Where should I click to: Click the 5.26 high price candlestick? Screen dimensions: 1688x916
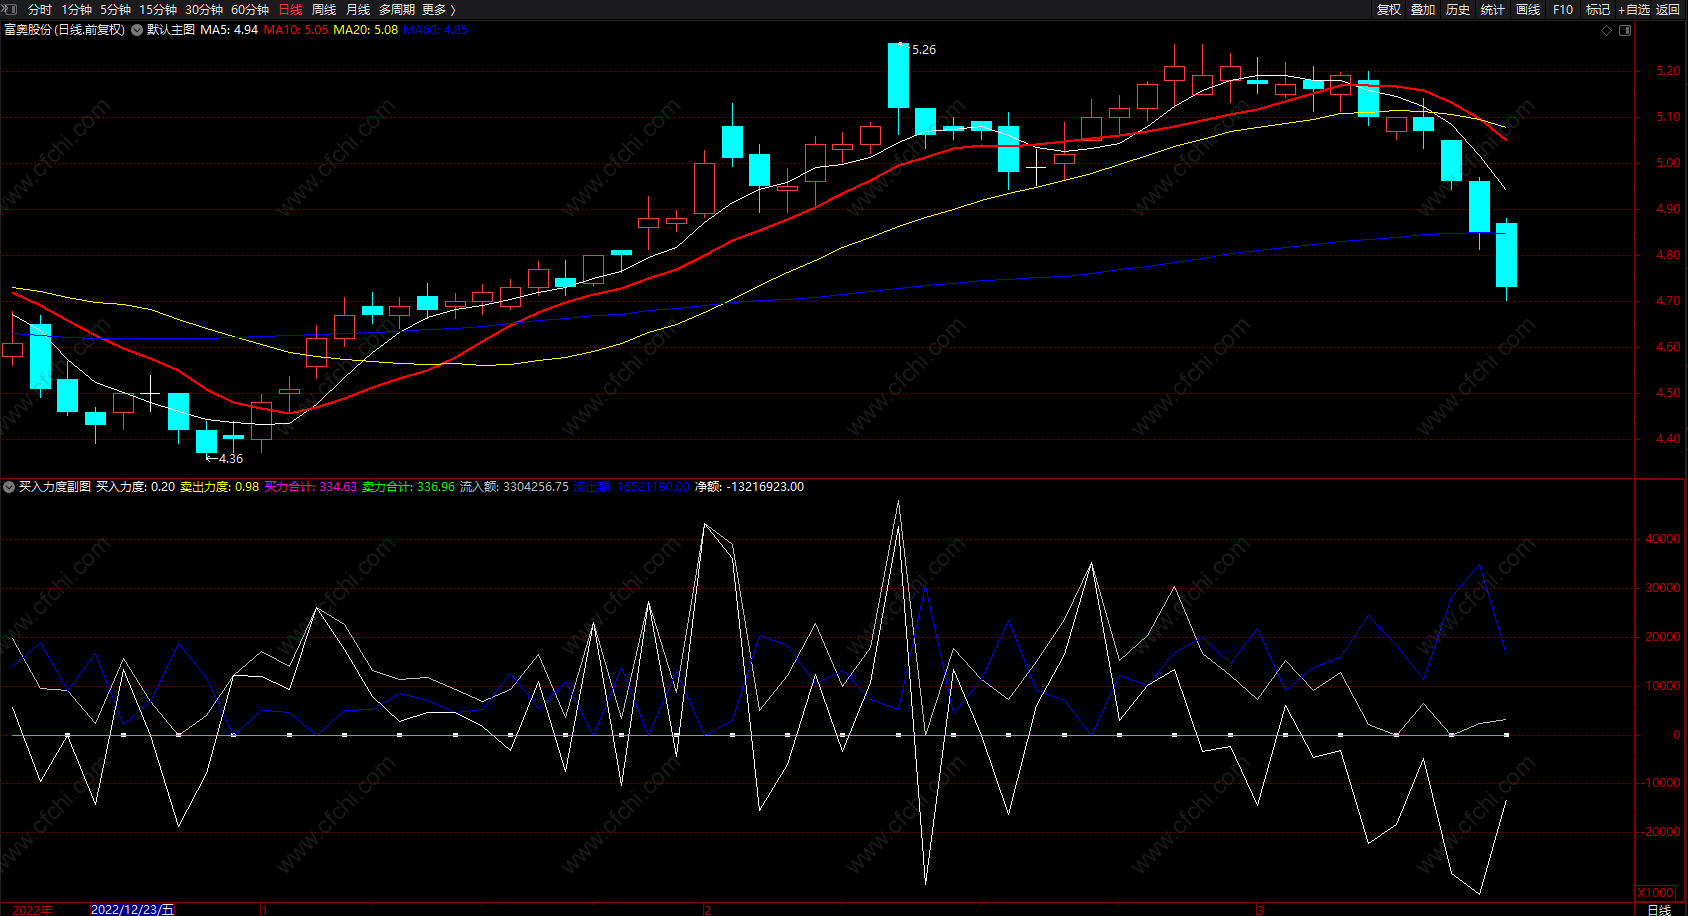coord(898,76)
